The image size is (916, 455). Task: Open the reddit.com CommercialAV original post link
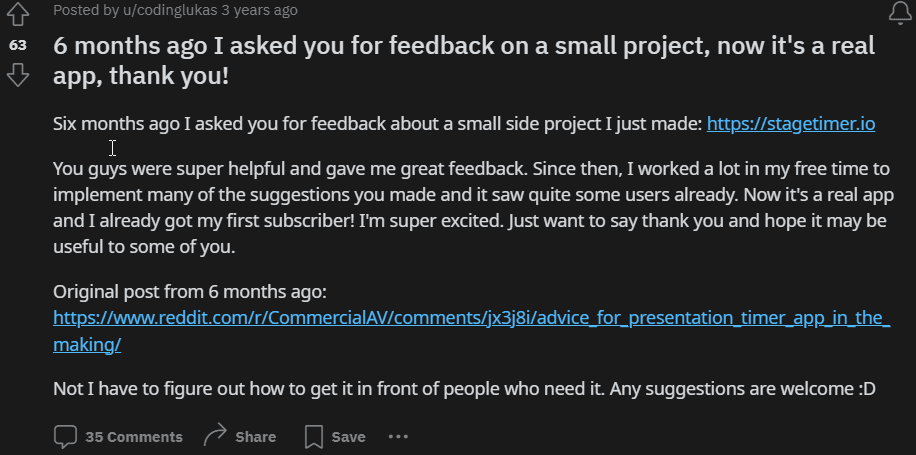[x=471, y=331]
